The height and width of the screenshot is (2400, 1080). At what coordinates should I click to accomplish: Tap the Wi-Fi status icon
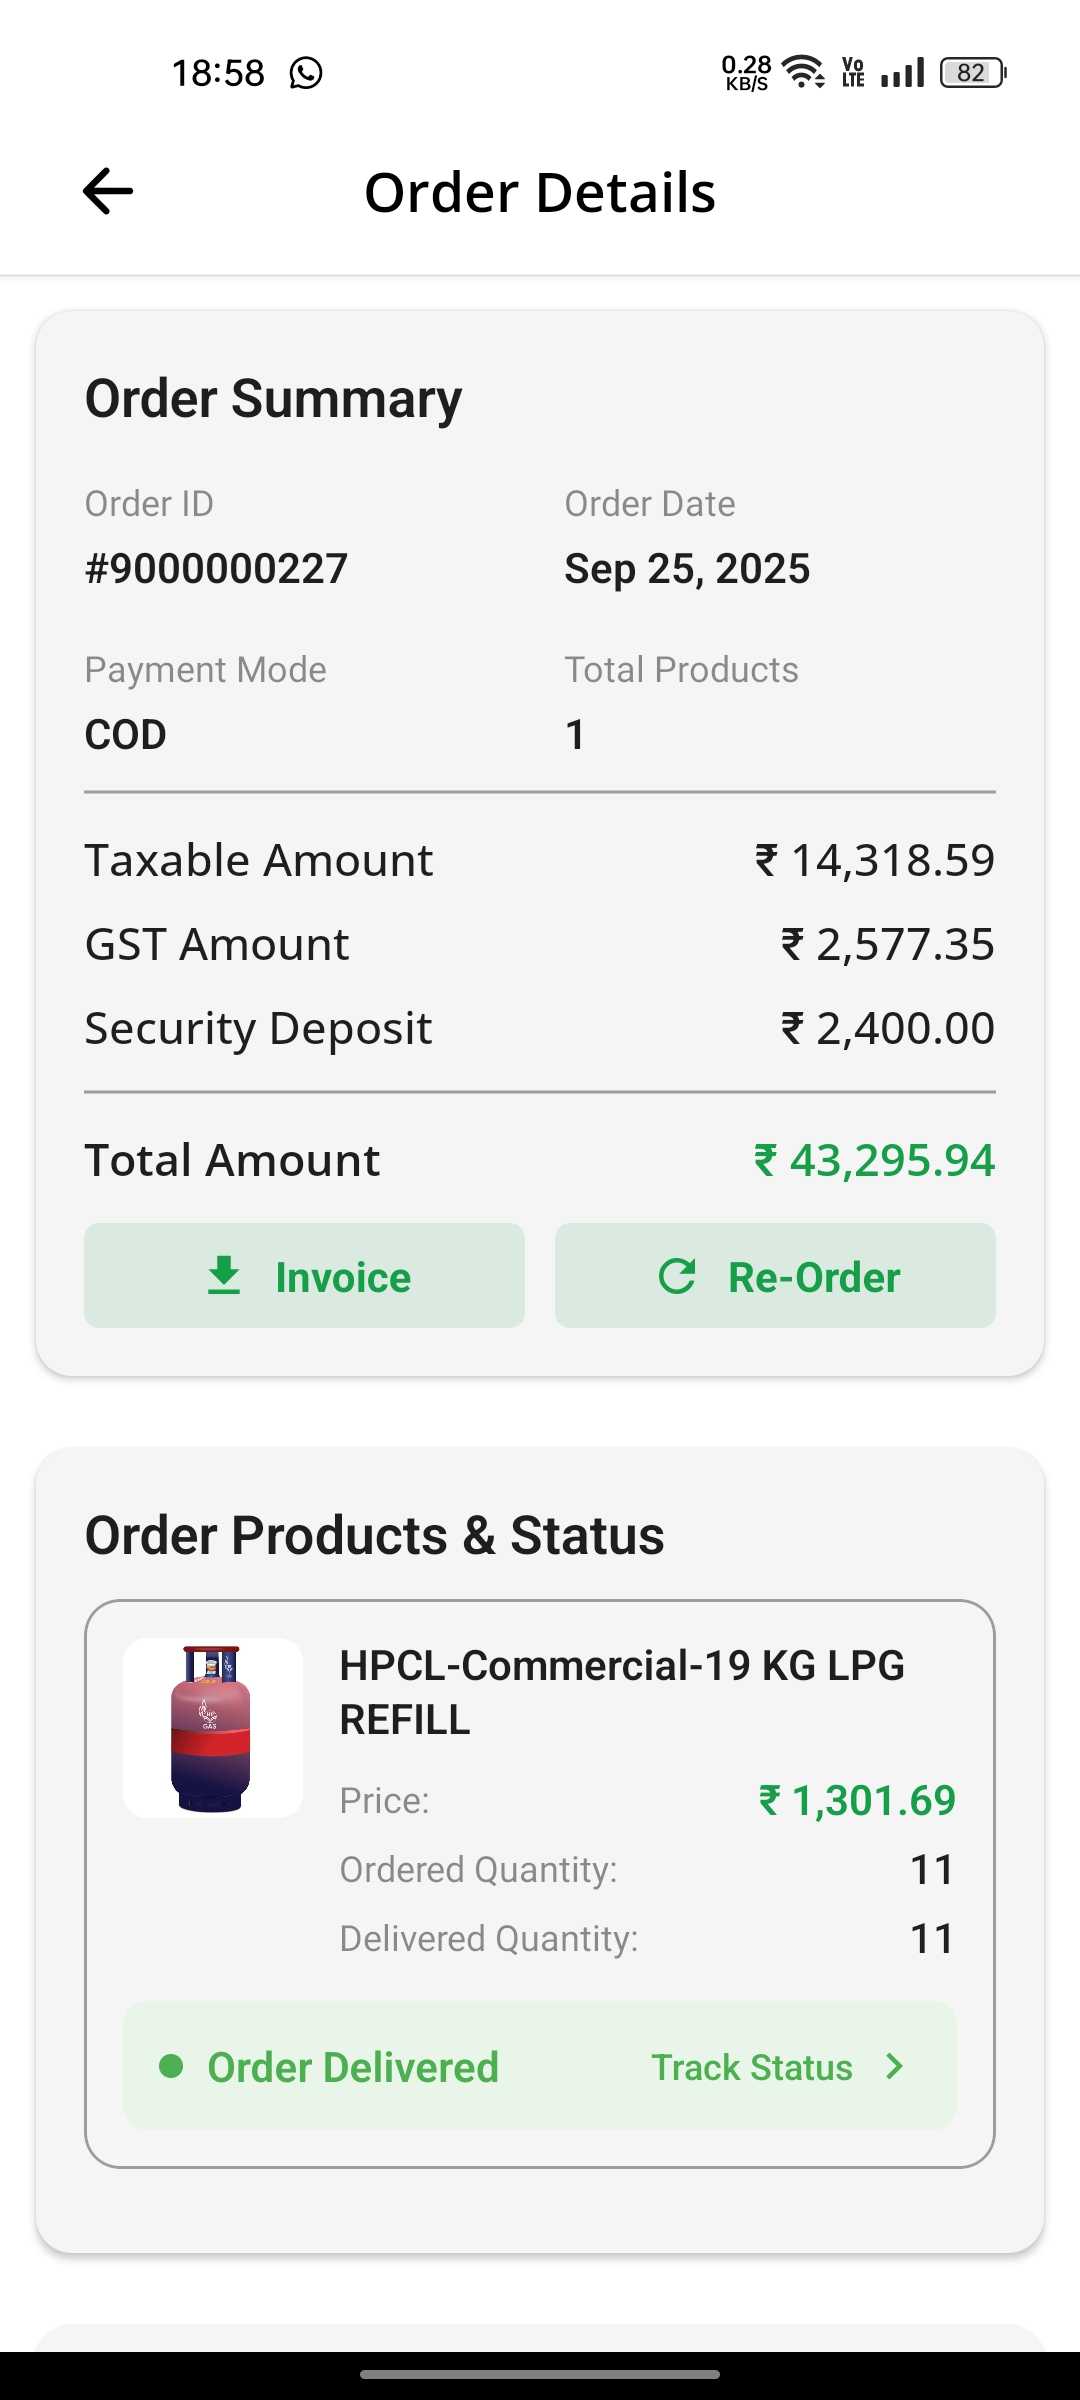click(803, 72)
